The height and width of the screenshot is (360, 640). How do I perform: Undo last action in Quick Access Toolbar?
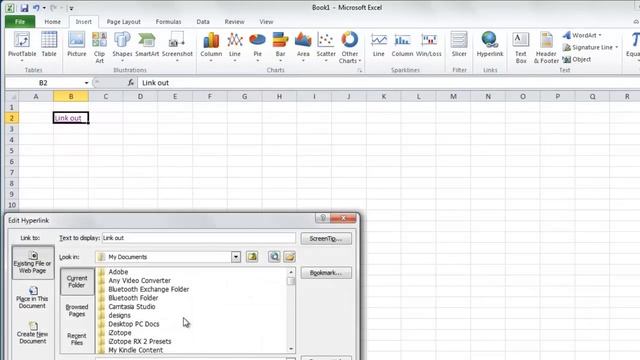point(36,8)
